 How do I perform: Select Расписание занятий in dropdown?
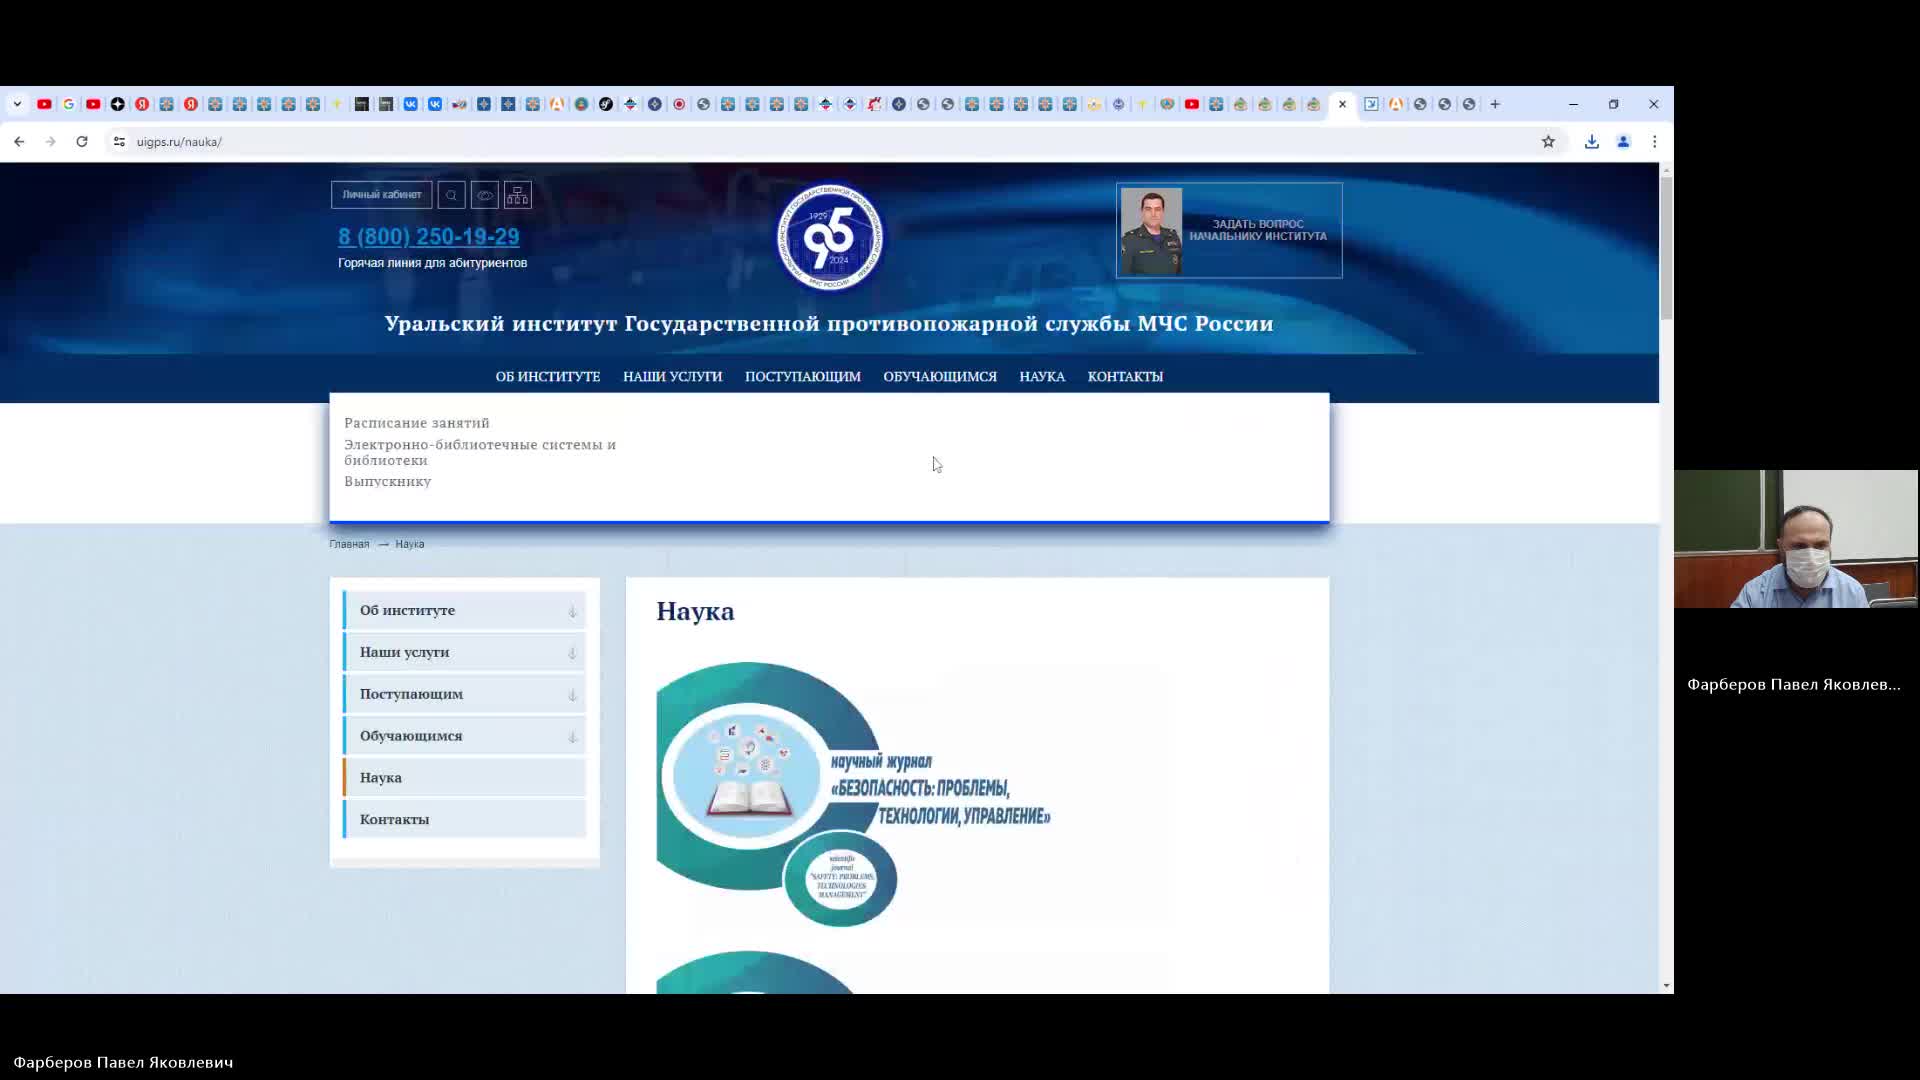point(417,423)
